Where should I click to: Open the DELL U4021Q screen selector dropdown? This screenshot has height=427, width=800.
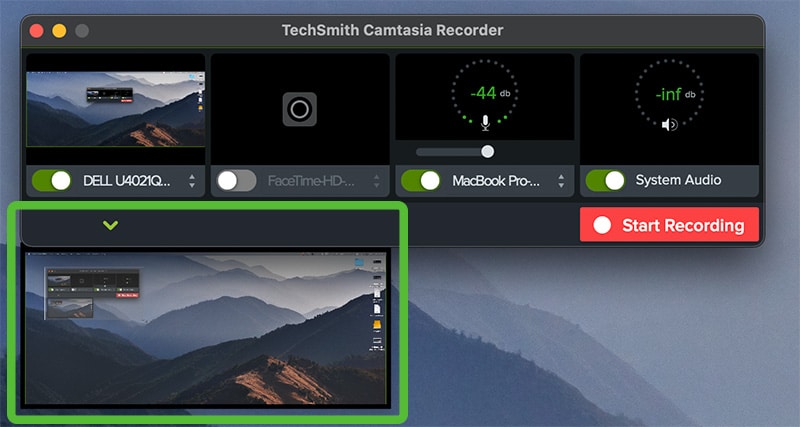192,181
